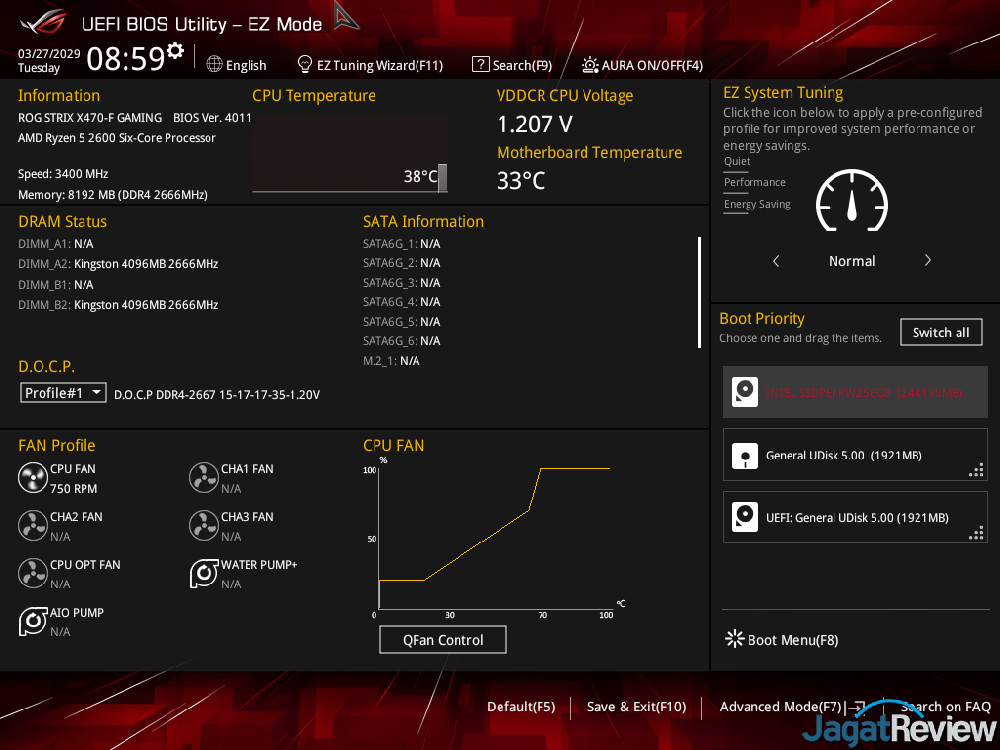Click the EZ Tuning Wizard lightbulb icon
The height and width of the screenshot is (750, 1000).
pyautogui.click(x=305, y=65)
